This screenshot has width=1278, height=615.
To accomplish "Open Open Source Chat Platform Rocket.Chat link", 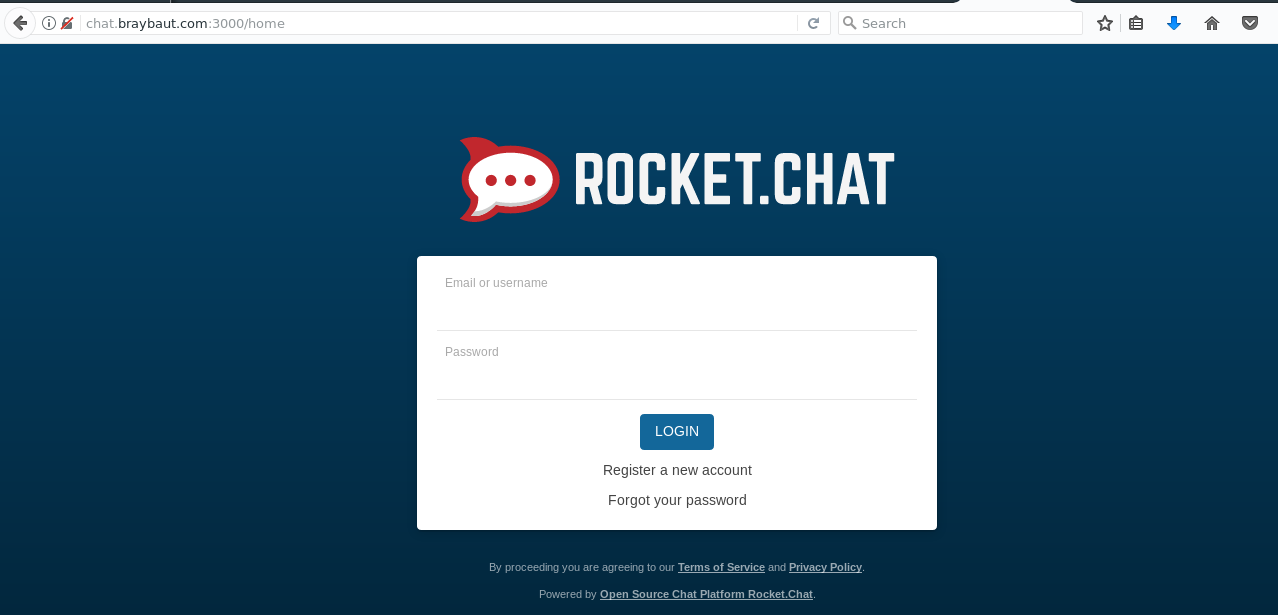I will tap(706, 594).
